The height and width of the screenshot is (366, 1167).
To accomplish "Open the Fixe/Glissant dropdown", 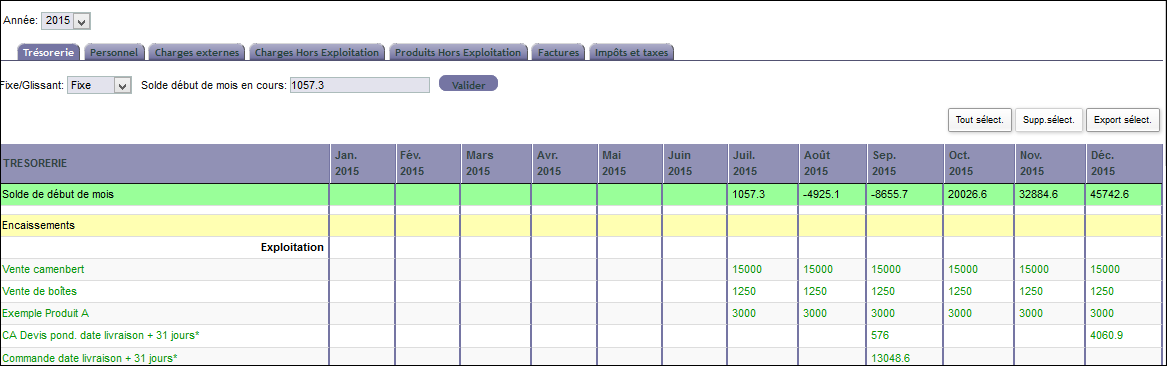I will [99, 86].
